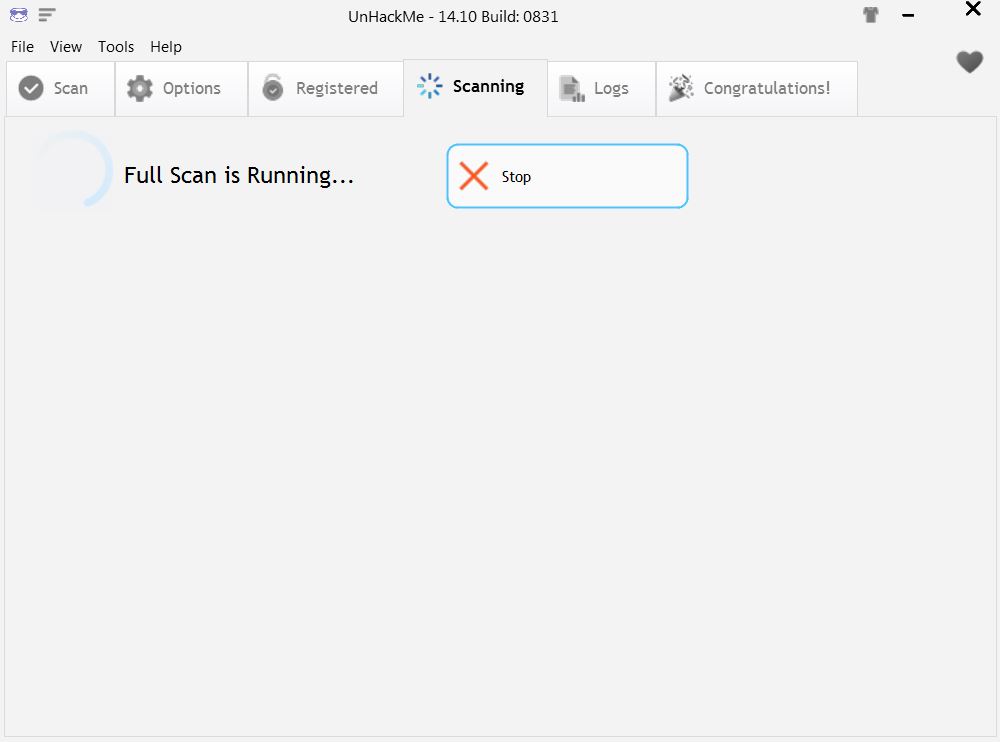1000x742 pixels.
Task: Click the UnHackMe mask app icon
Action: pyautogui.click(x=18, y=15)
